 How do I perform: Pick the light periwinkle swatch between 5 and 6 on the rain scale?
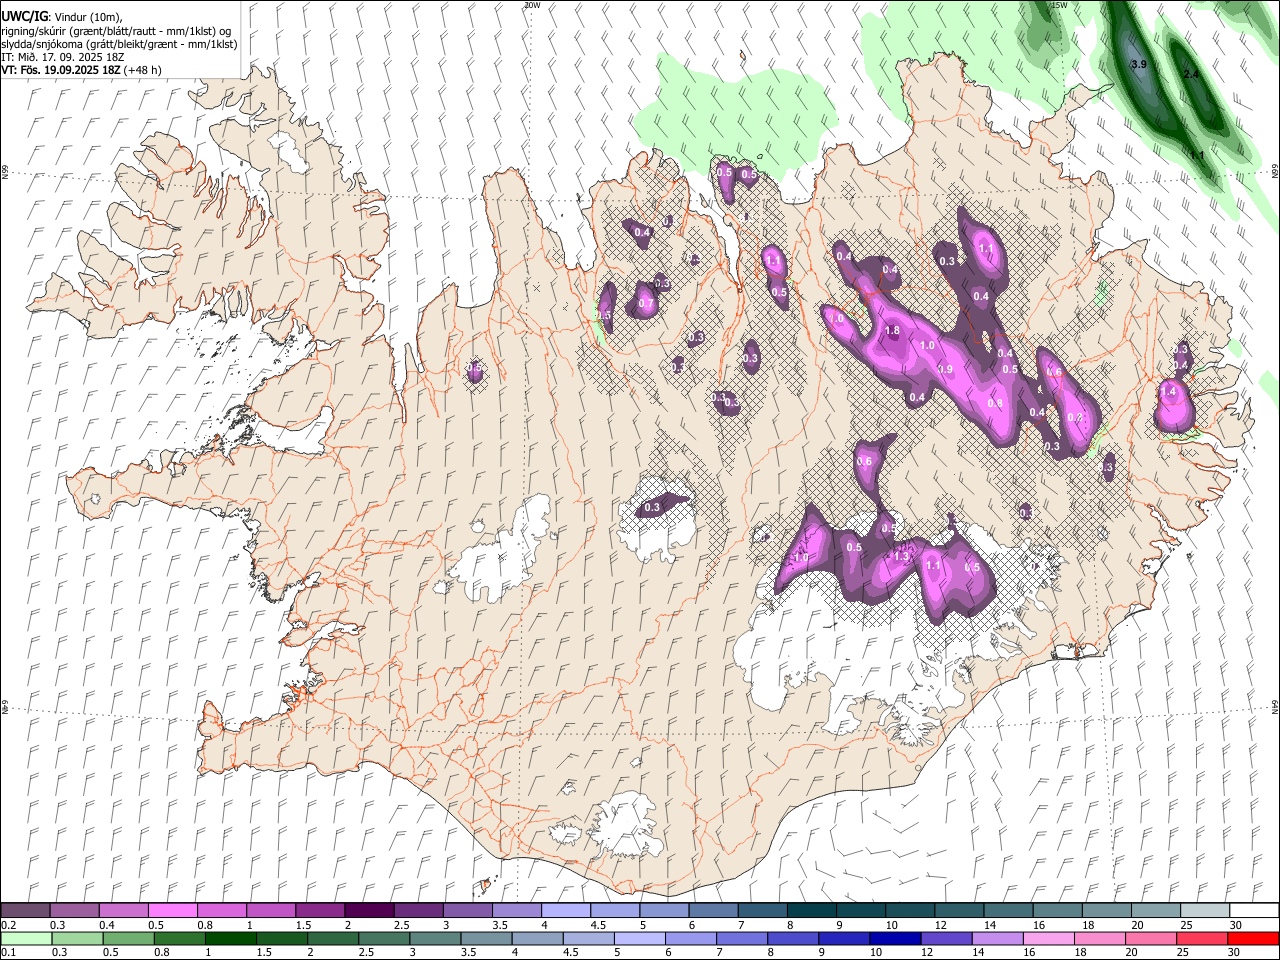[x=640, y=938]
